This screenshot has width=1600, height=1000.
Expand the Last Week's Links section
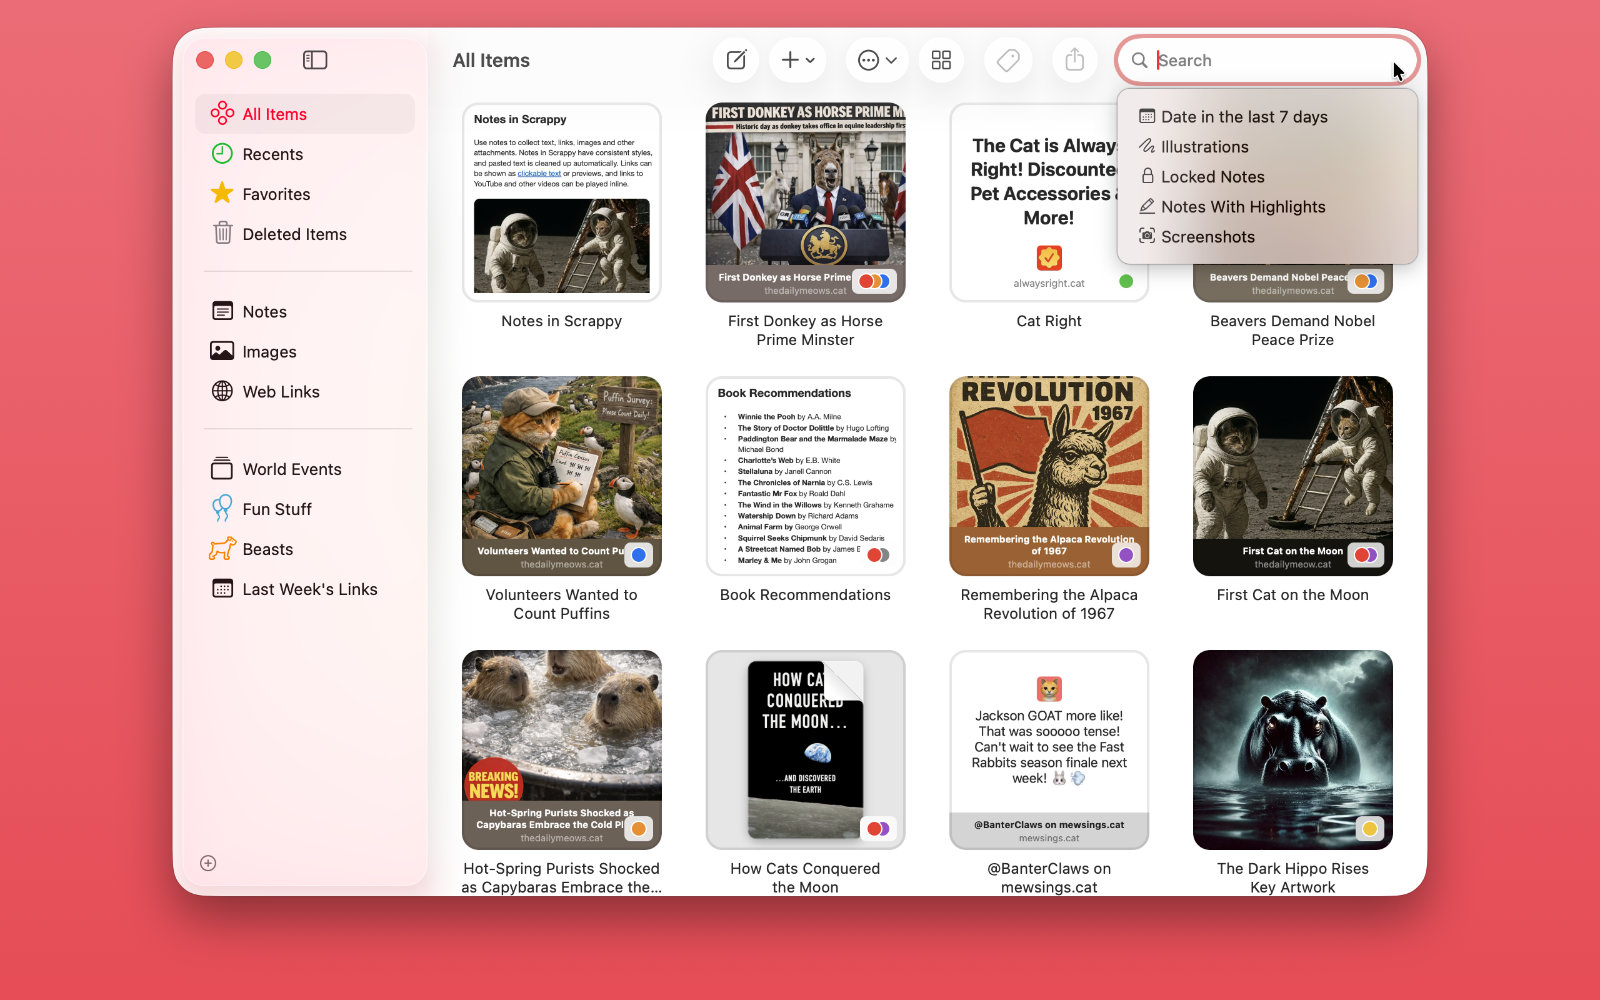(x=309, y=589)
